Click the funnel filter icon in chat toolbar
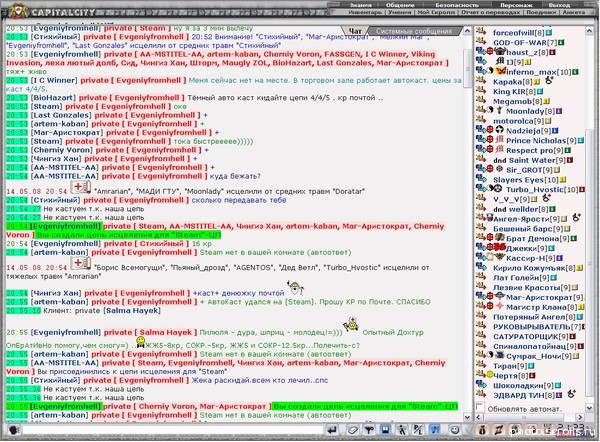This screenshot has width=600, height=442. [x=369, y=430]
